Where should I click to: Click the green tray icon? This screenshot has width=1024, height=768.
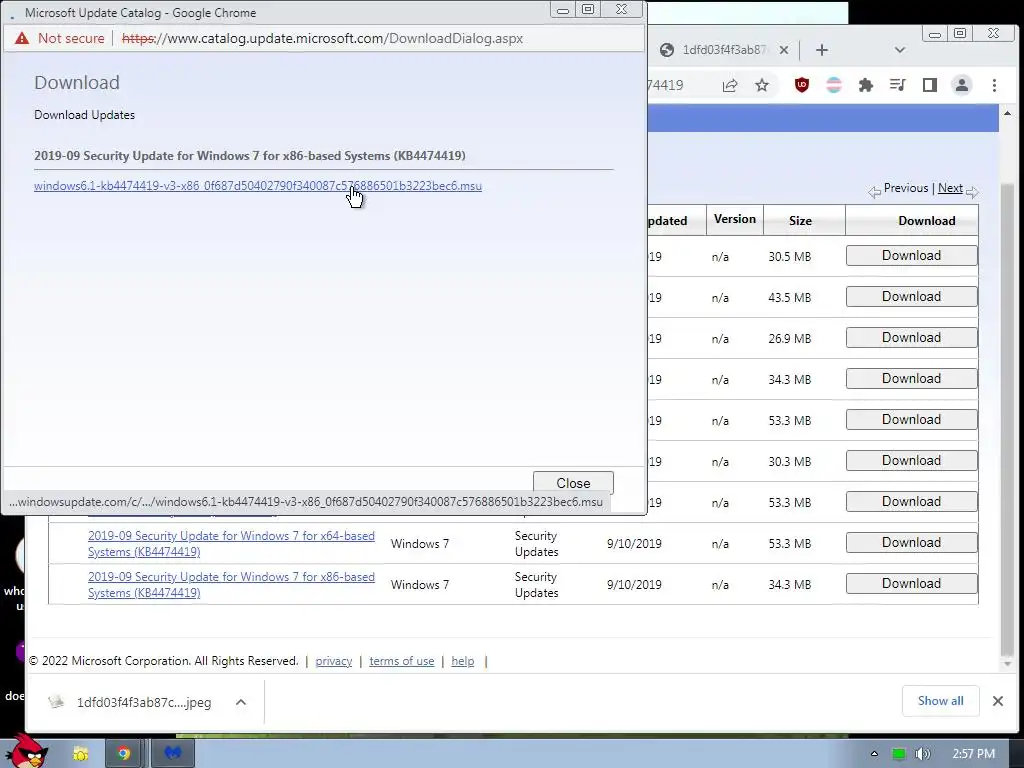tap(899, 754)
